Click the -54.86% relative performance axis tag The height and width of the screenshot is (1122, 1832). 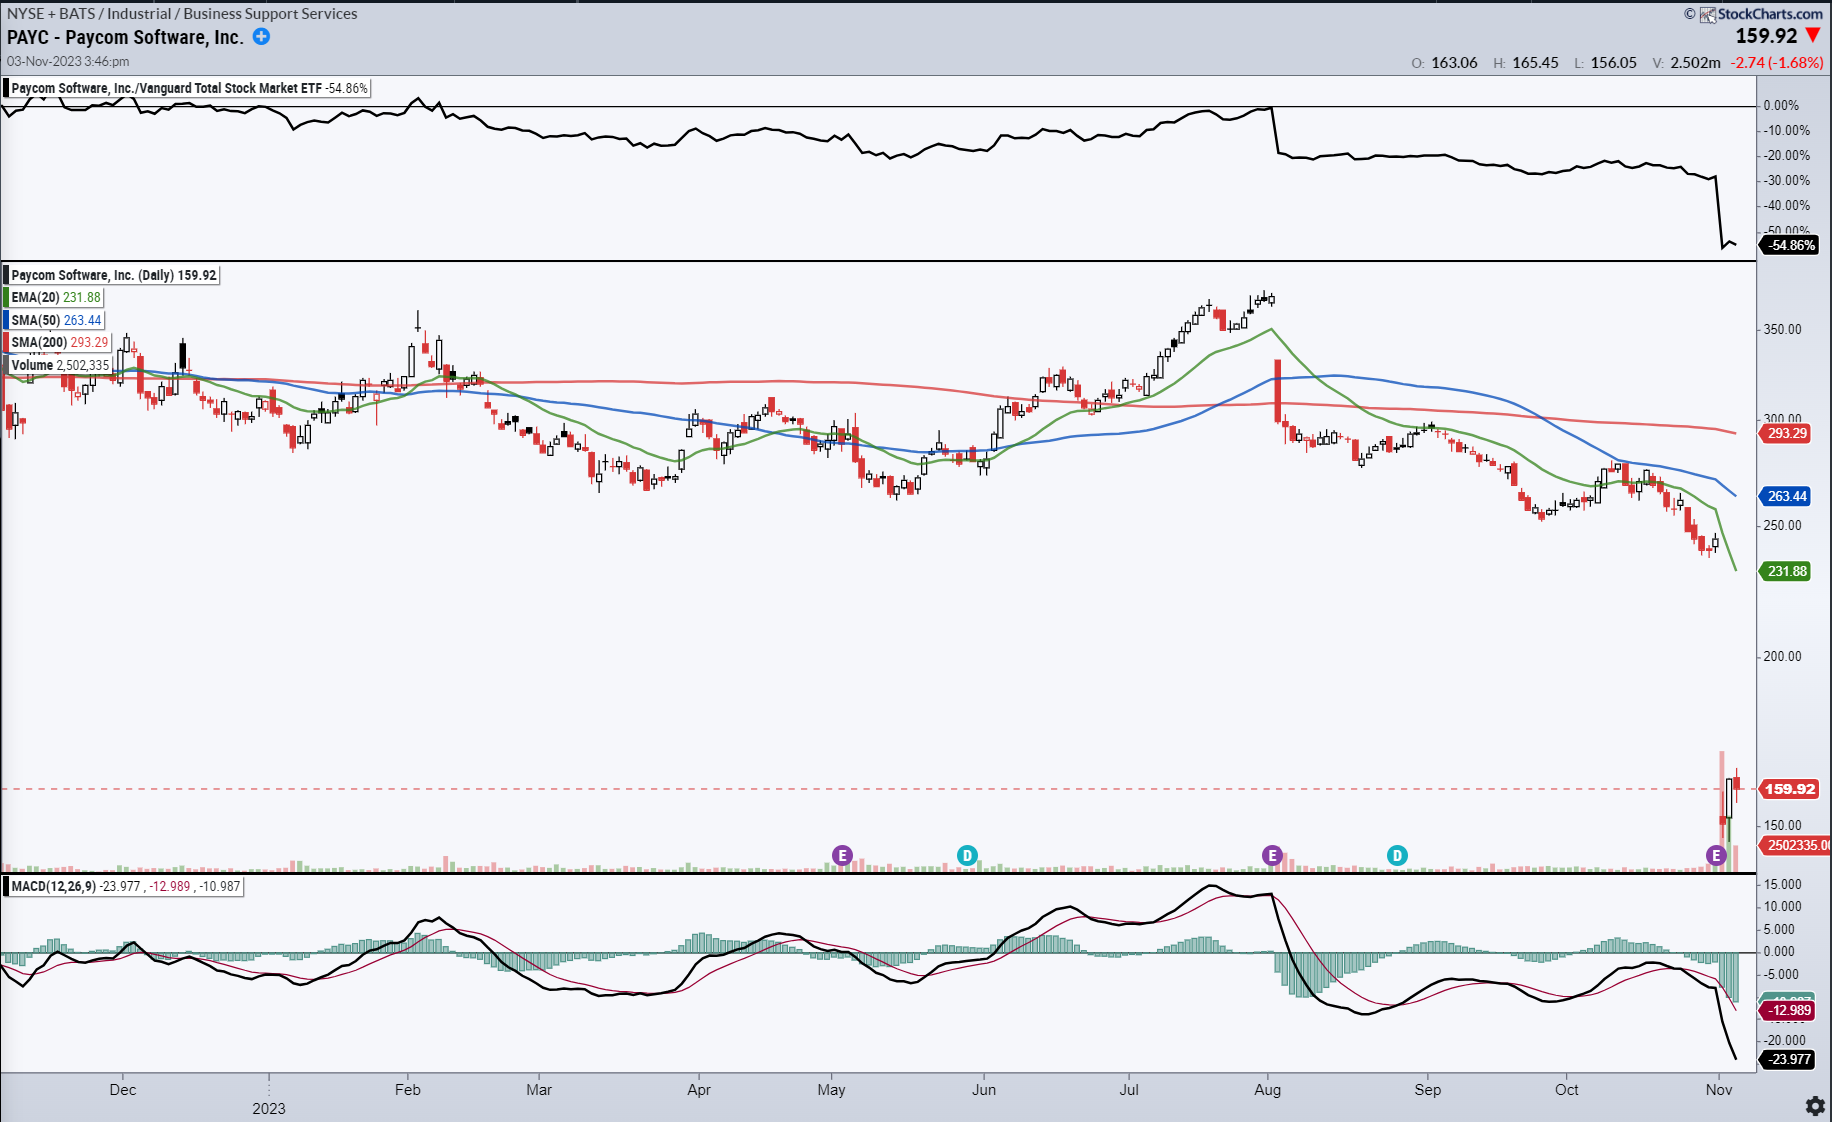click(1789, 245)
